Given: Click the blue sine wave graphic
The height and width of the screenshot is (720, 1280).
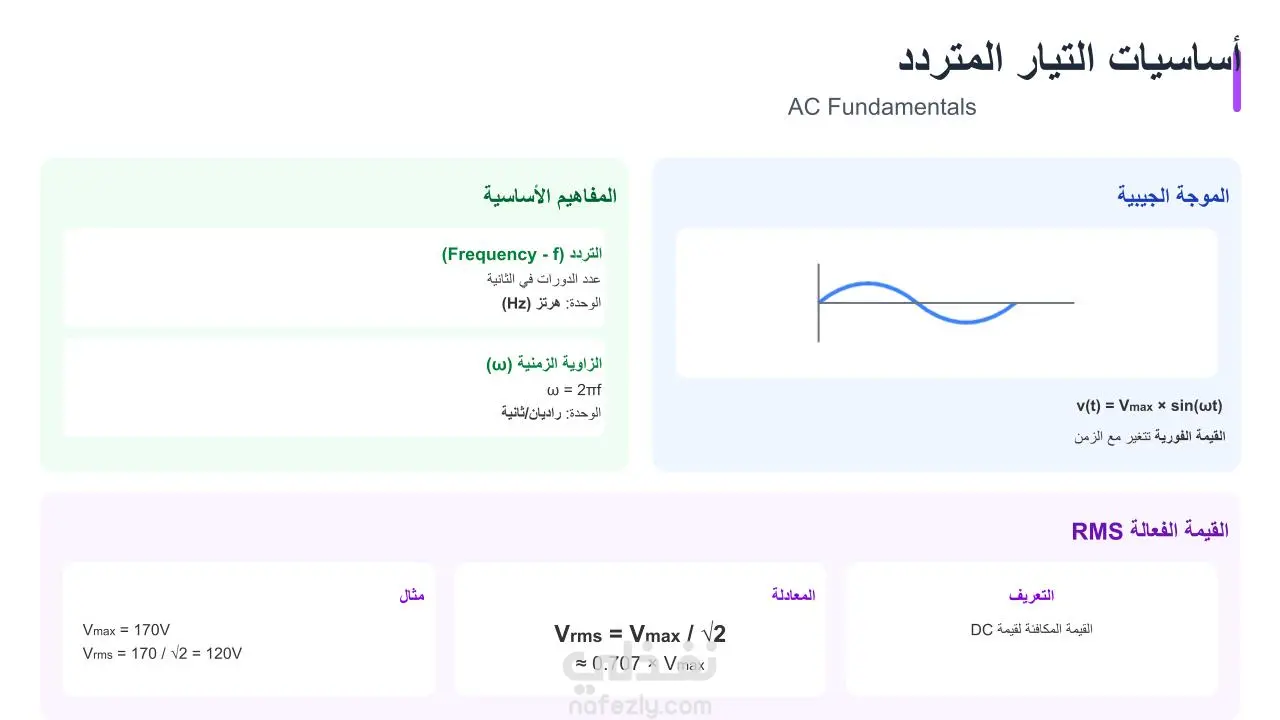Looking at the screenshot, I should coord(917,303).
